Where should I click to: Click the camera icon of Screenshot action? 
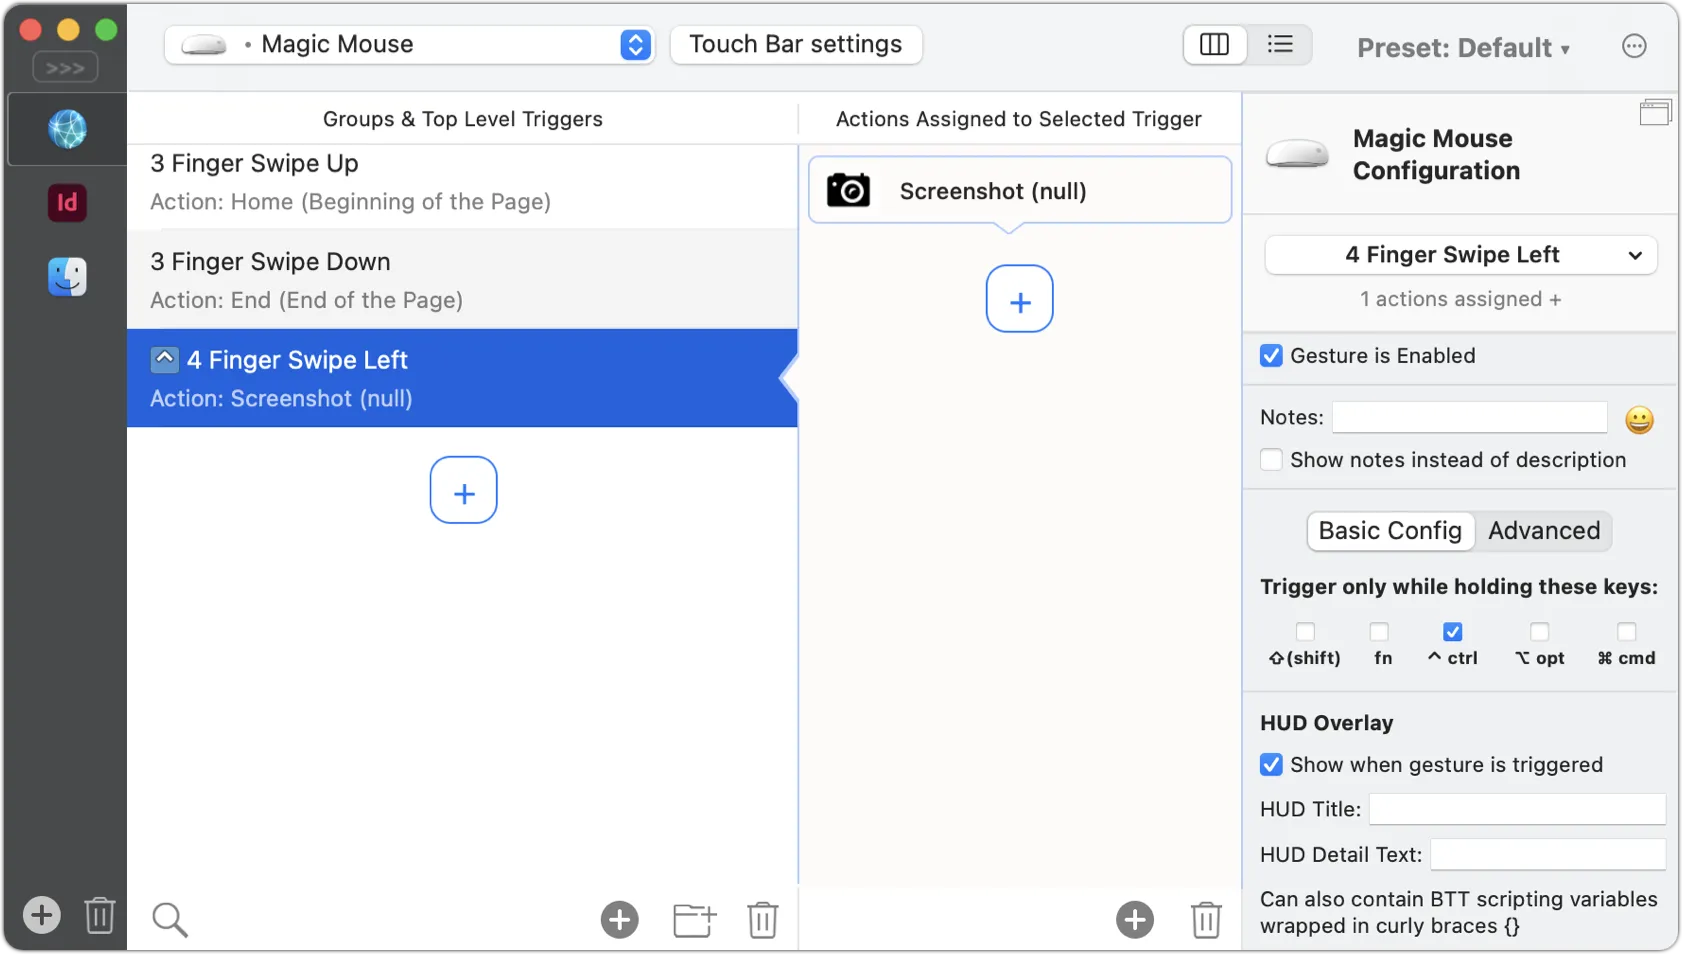[x=848, y=190]
